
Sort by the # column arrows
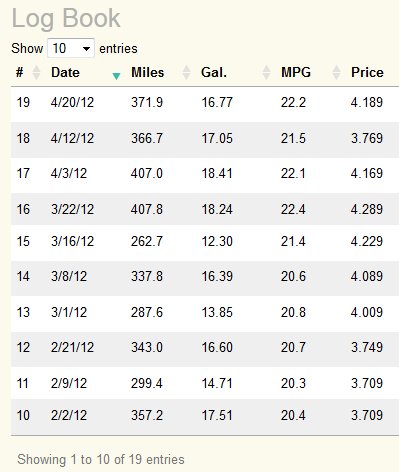pyautogui.click(x=36, y=73)
